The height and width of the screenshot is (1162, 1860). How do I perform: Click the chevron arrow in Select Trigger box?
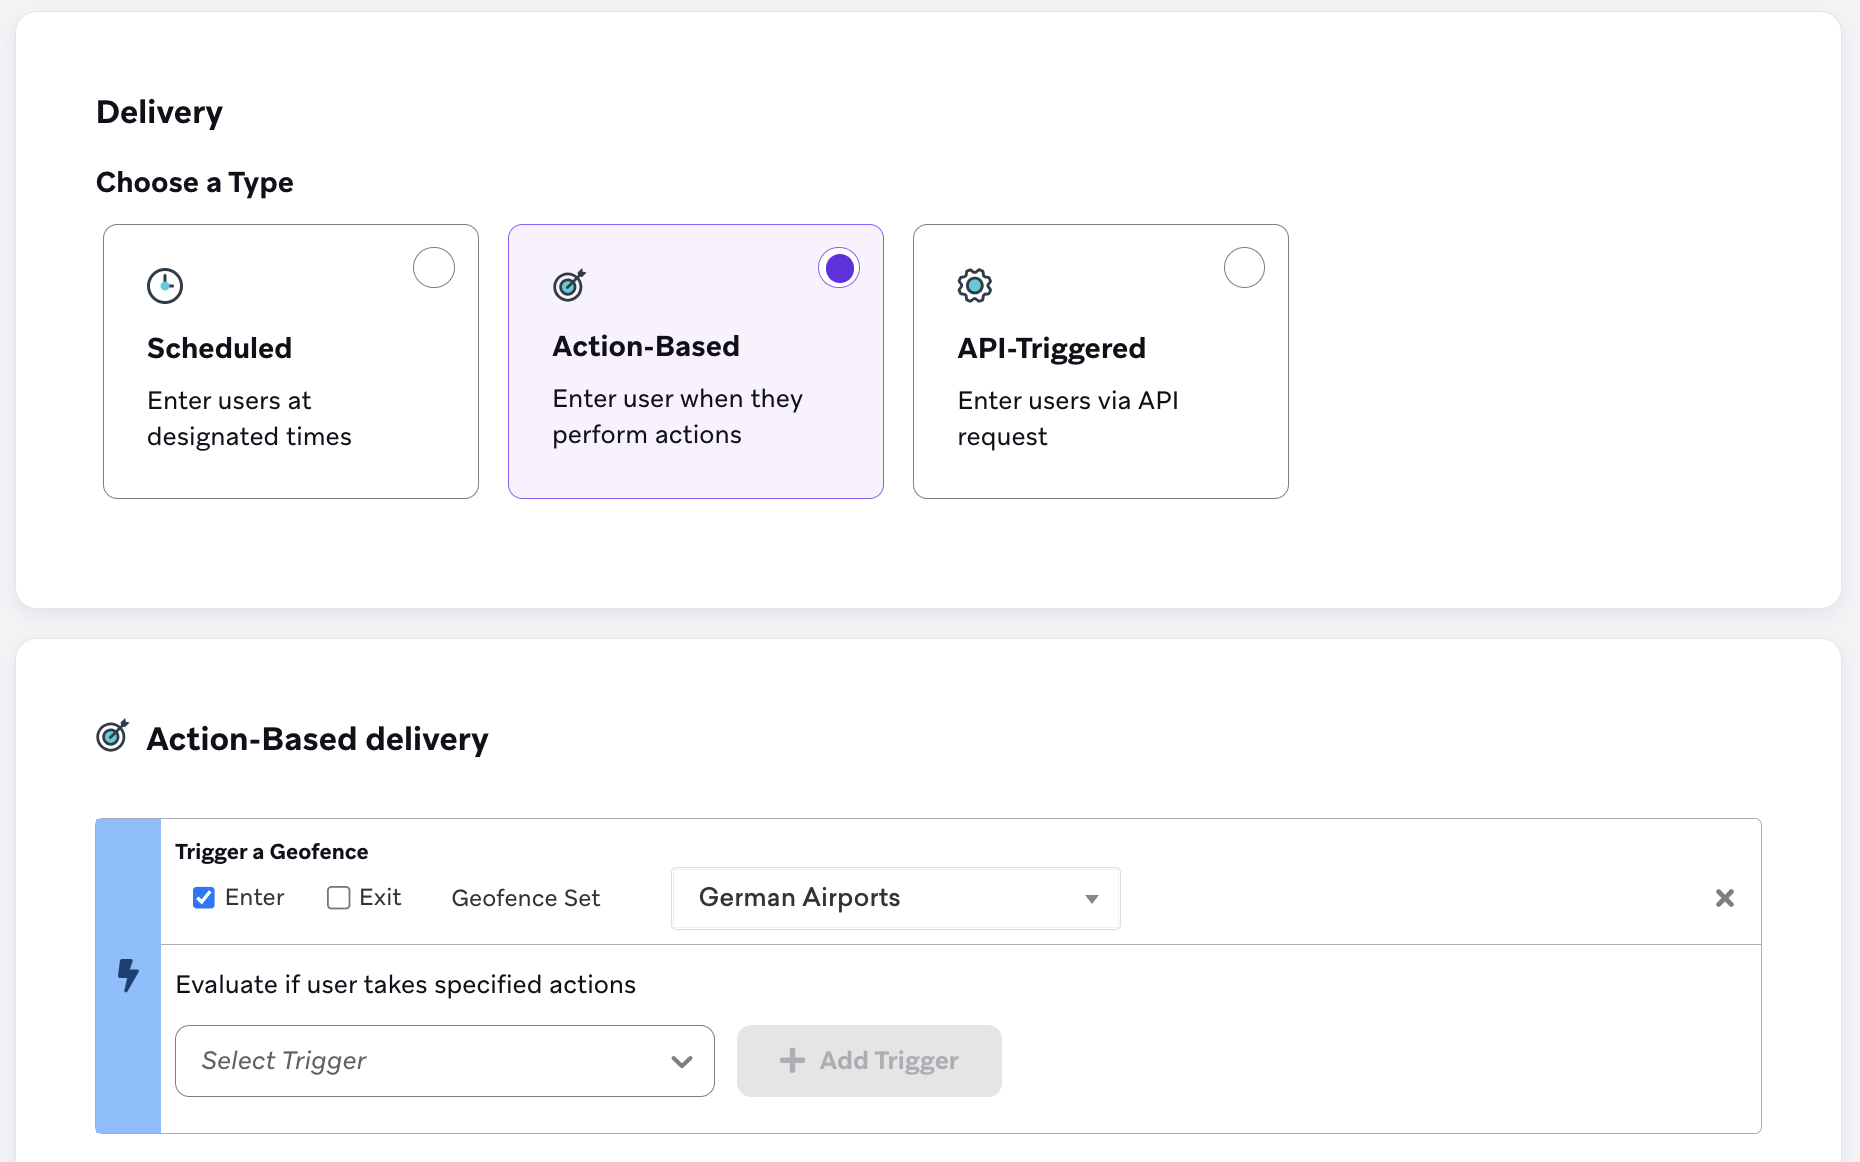[682, 1062]
